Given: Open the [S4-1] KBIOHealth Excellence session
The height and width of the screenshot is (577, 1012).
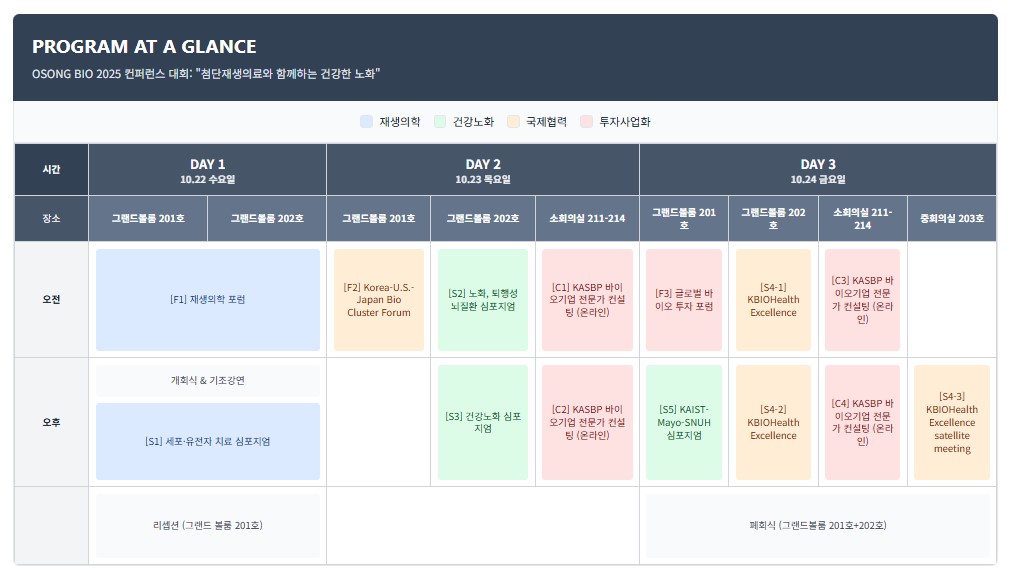Looking at the screenshot, I should coord(772,300).
